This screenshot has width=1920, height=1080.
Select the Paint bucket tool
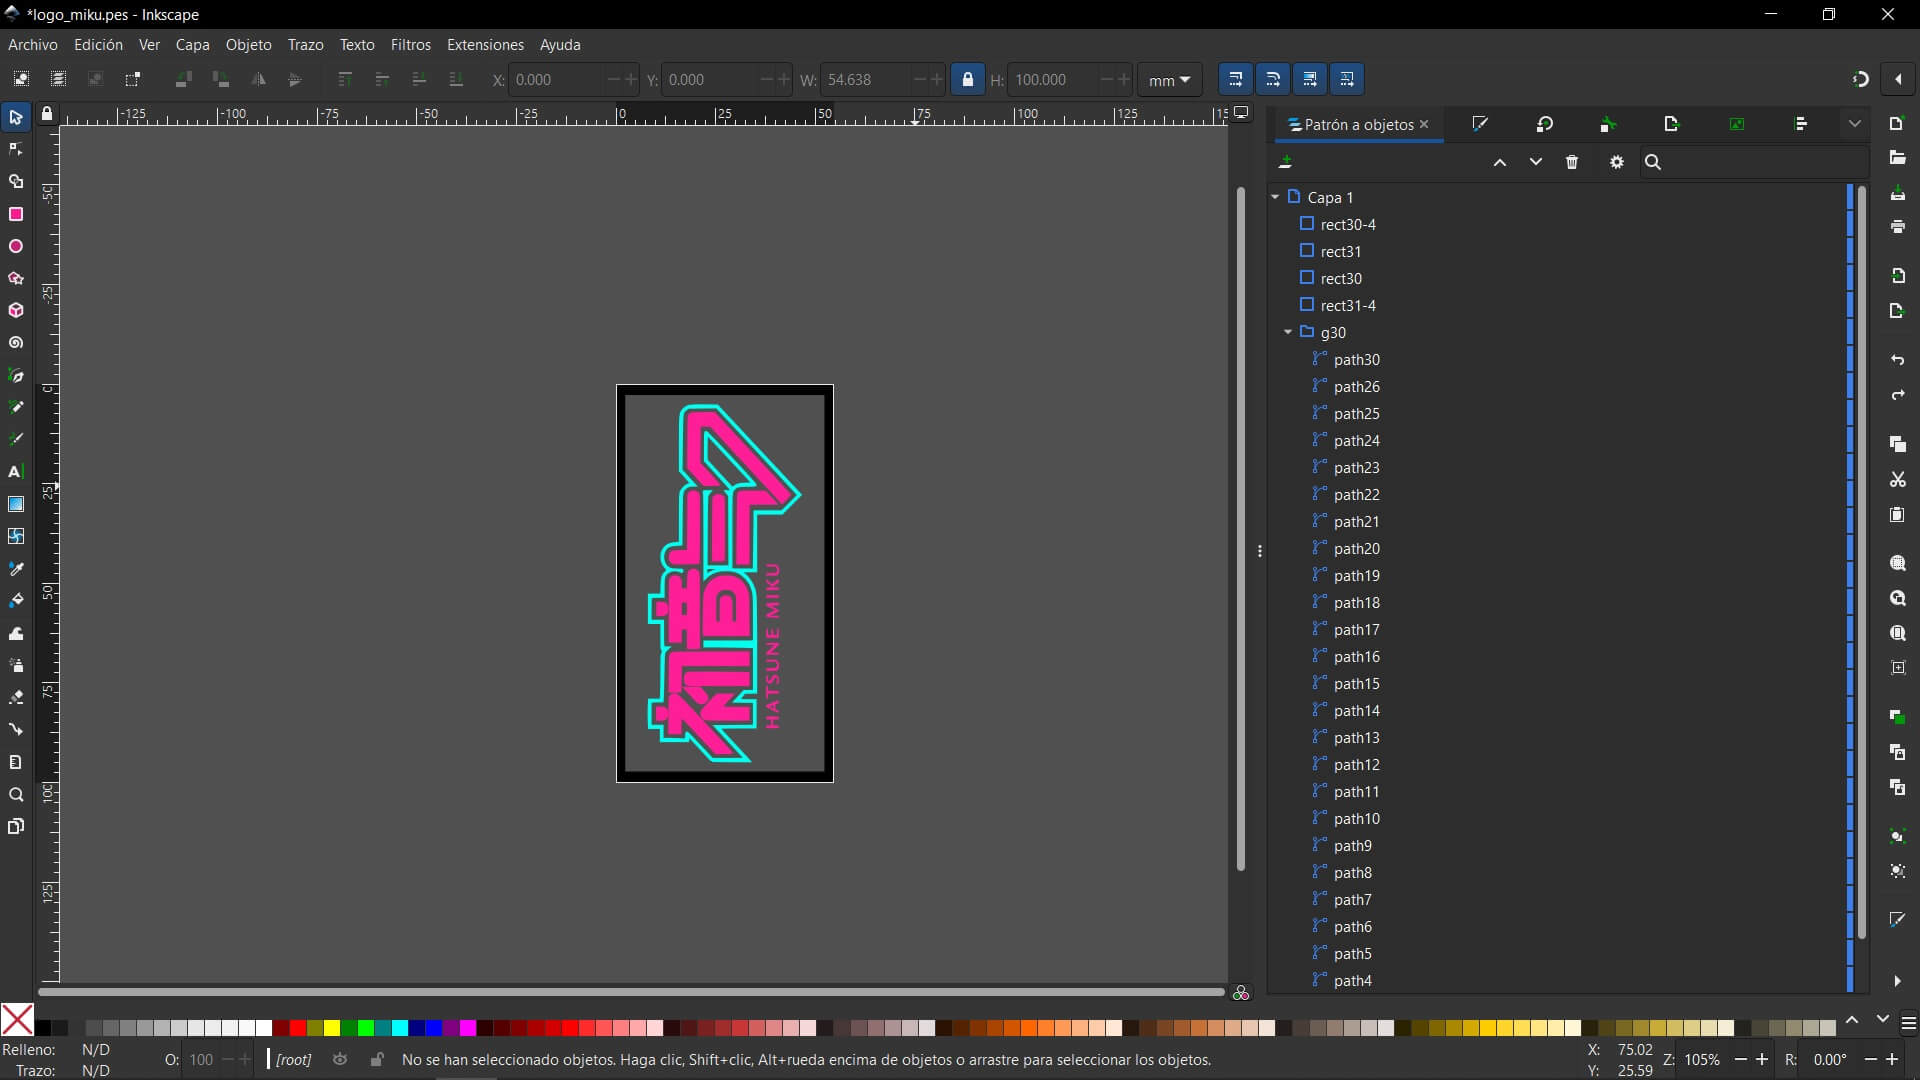click(16, 600)
